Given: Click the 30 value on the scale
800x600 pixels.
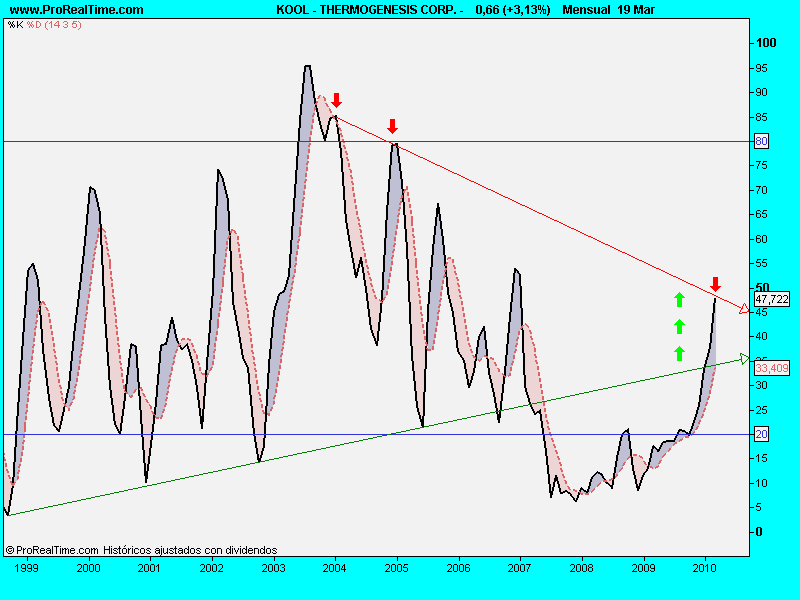Looking at the screenshot, I should coord(761,385).
